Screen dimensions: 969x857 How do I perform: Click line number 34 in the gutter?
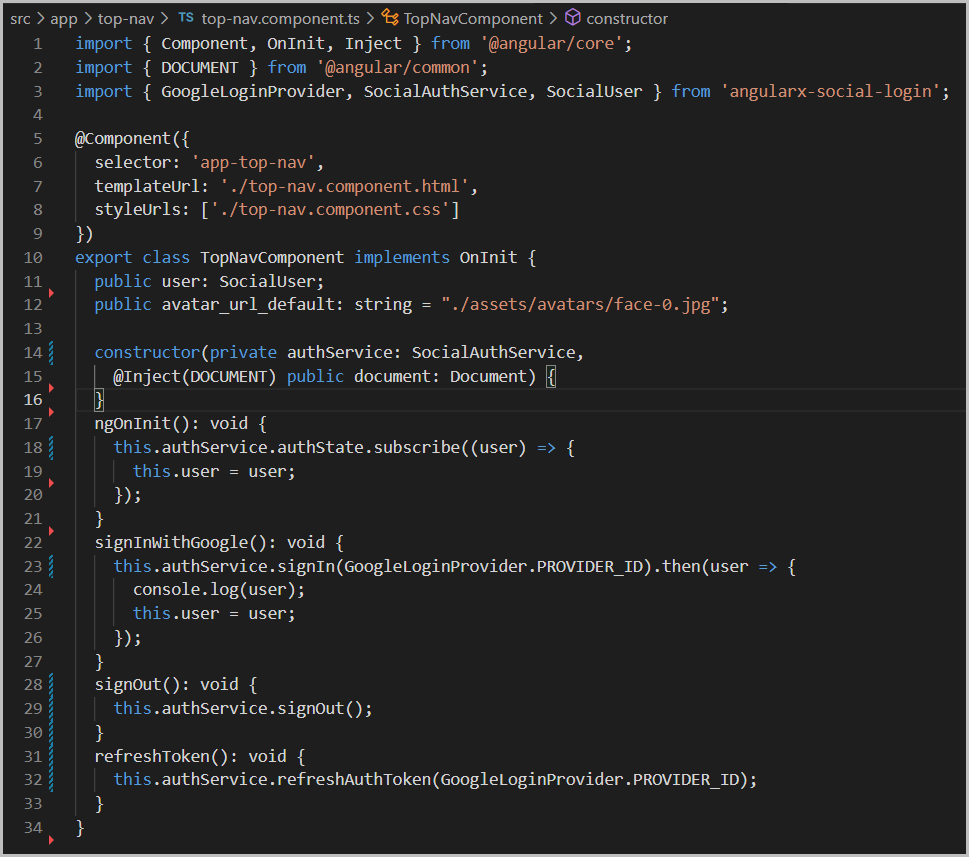click(33, 827)
